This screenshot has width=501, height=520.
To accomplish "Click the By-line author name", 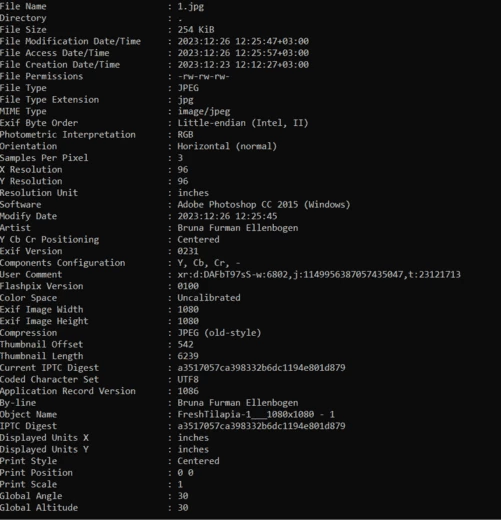I will [x=238, y=403].
